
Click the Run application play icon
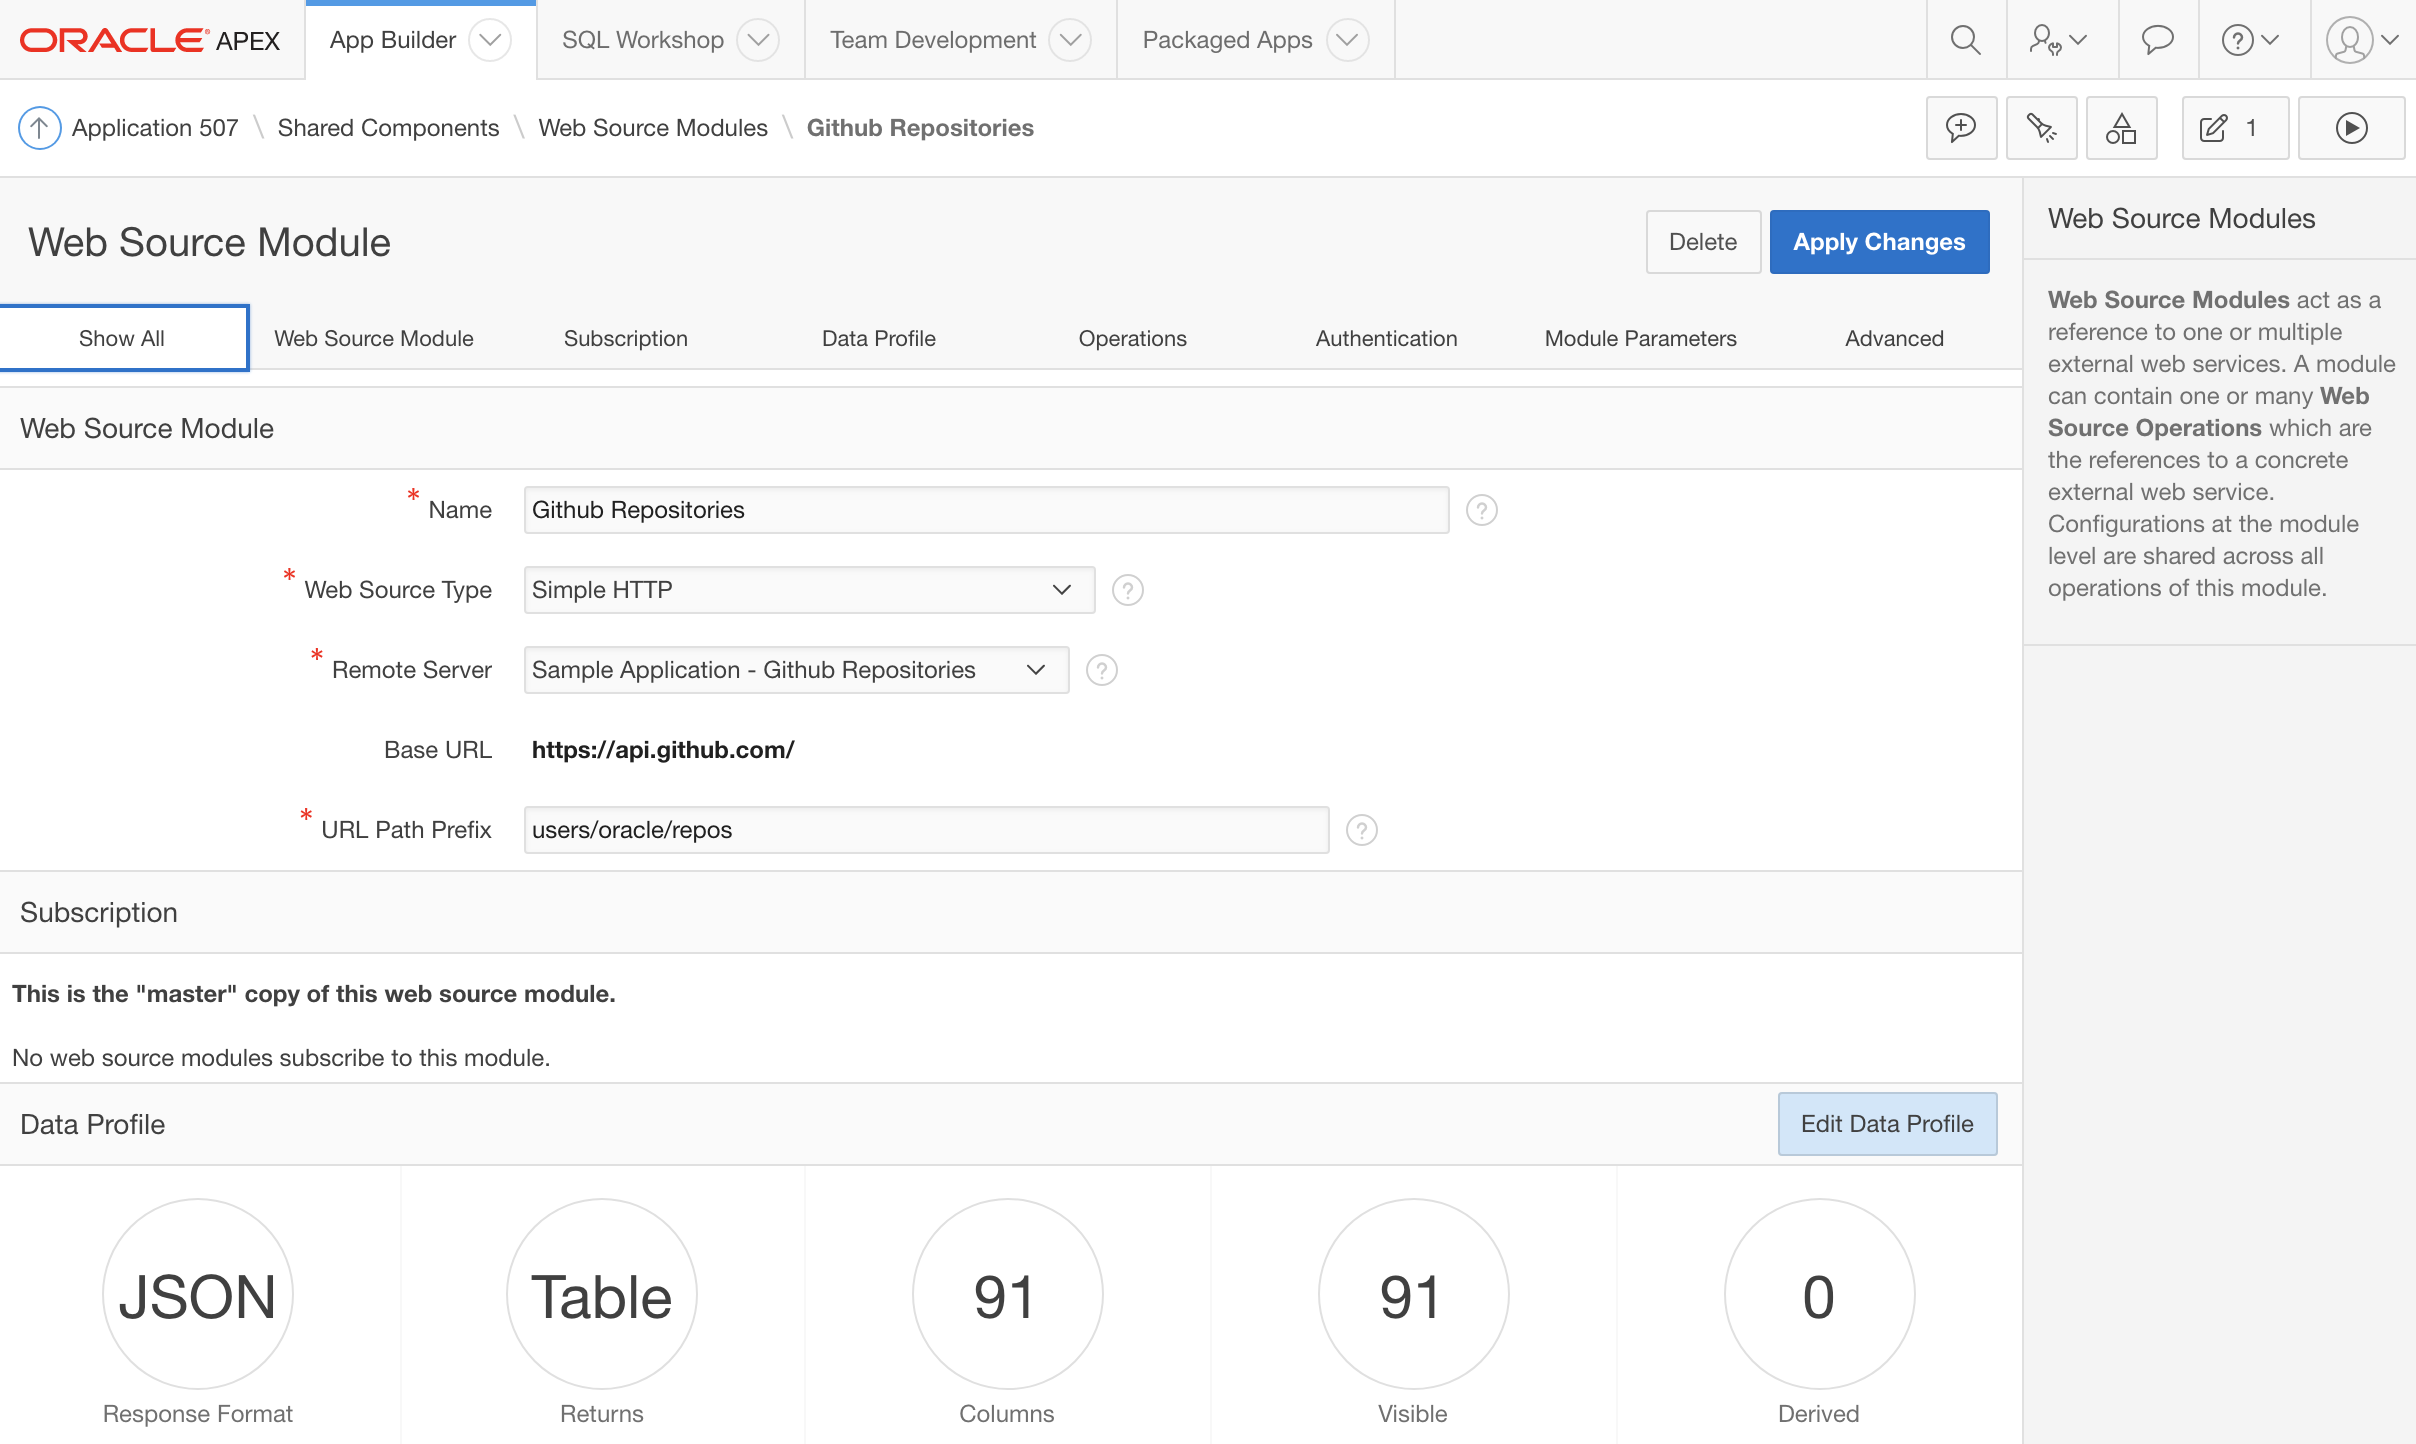[x=2350, y=128]
